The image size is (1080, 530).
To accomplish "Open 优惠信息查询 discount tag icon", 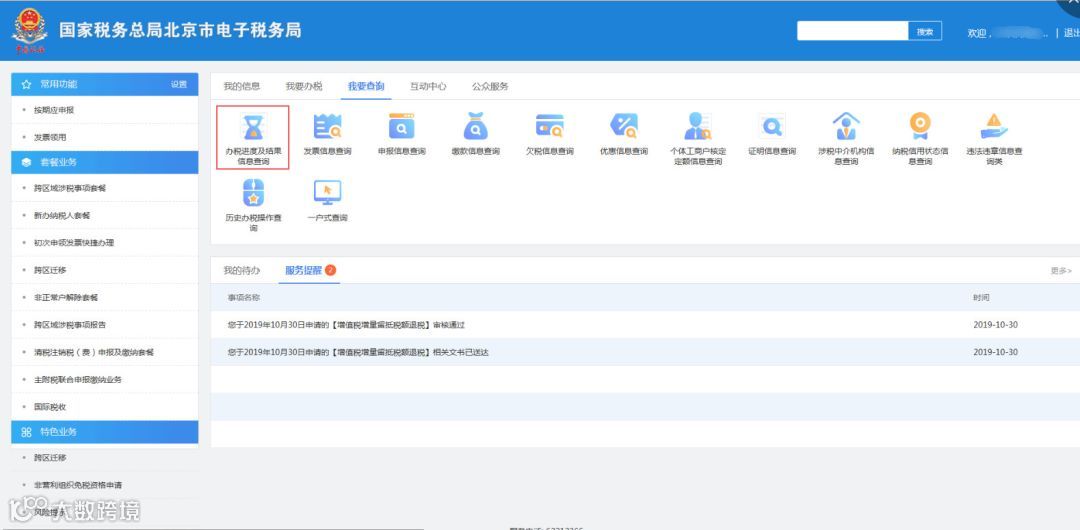I will (624, 127).
